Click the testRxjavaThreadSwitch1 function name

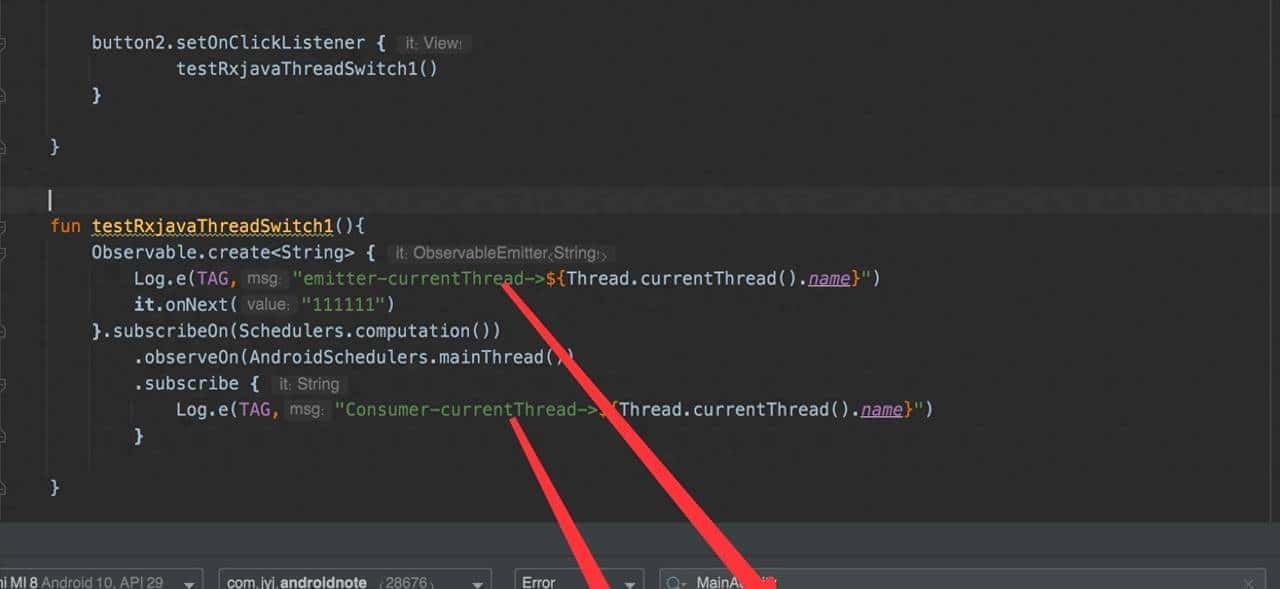coord(210,226)
